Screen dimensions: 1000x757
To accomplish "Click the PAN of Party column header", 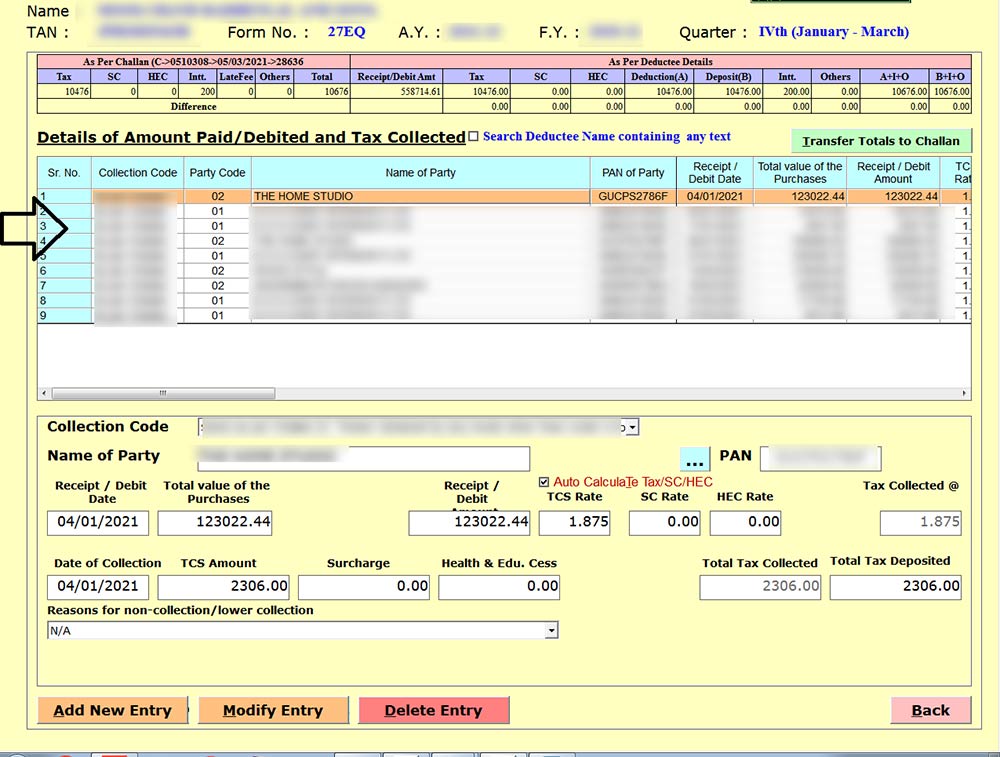I will (633, 173).
